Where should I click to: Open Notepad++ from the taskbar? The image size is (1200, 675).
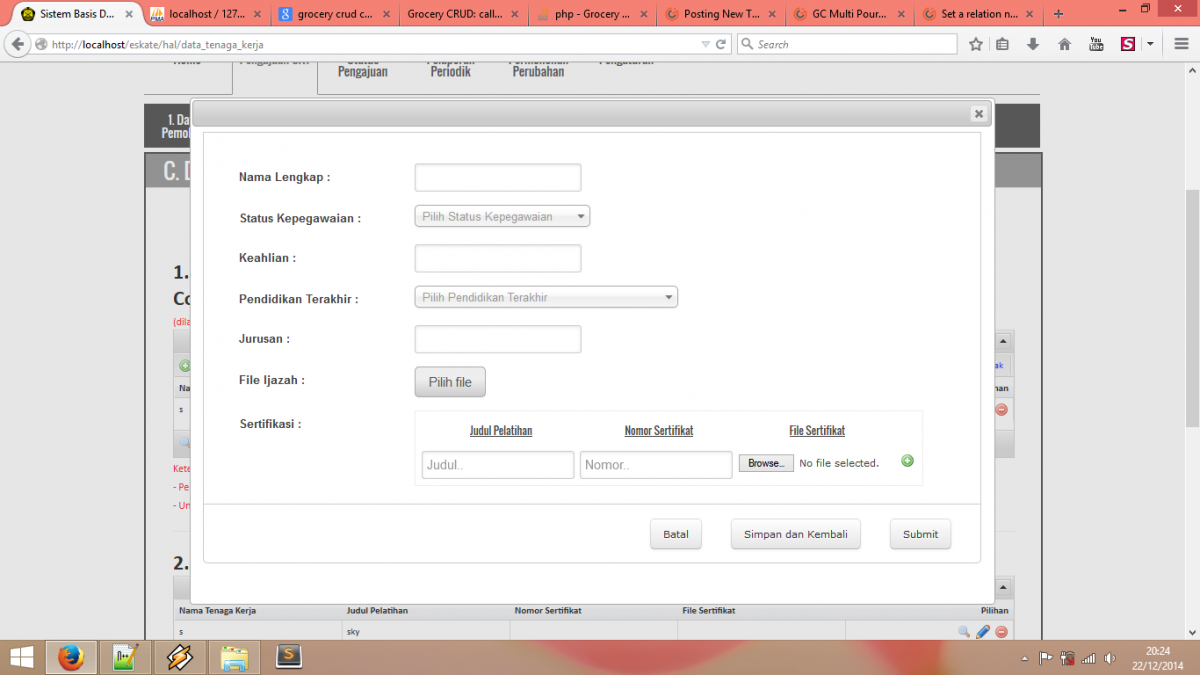pos(126,657)
